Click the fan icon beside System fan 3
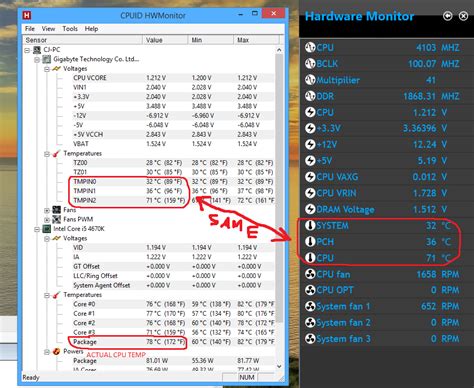 click(x=310, y=339)
